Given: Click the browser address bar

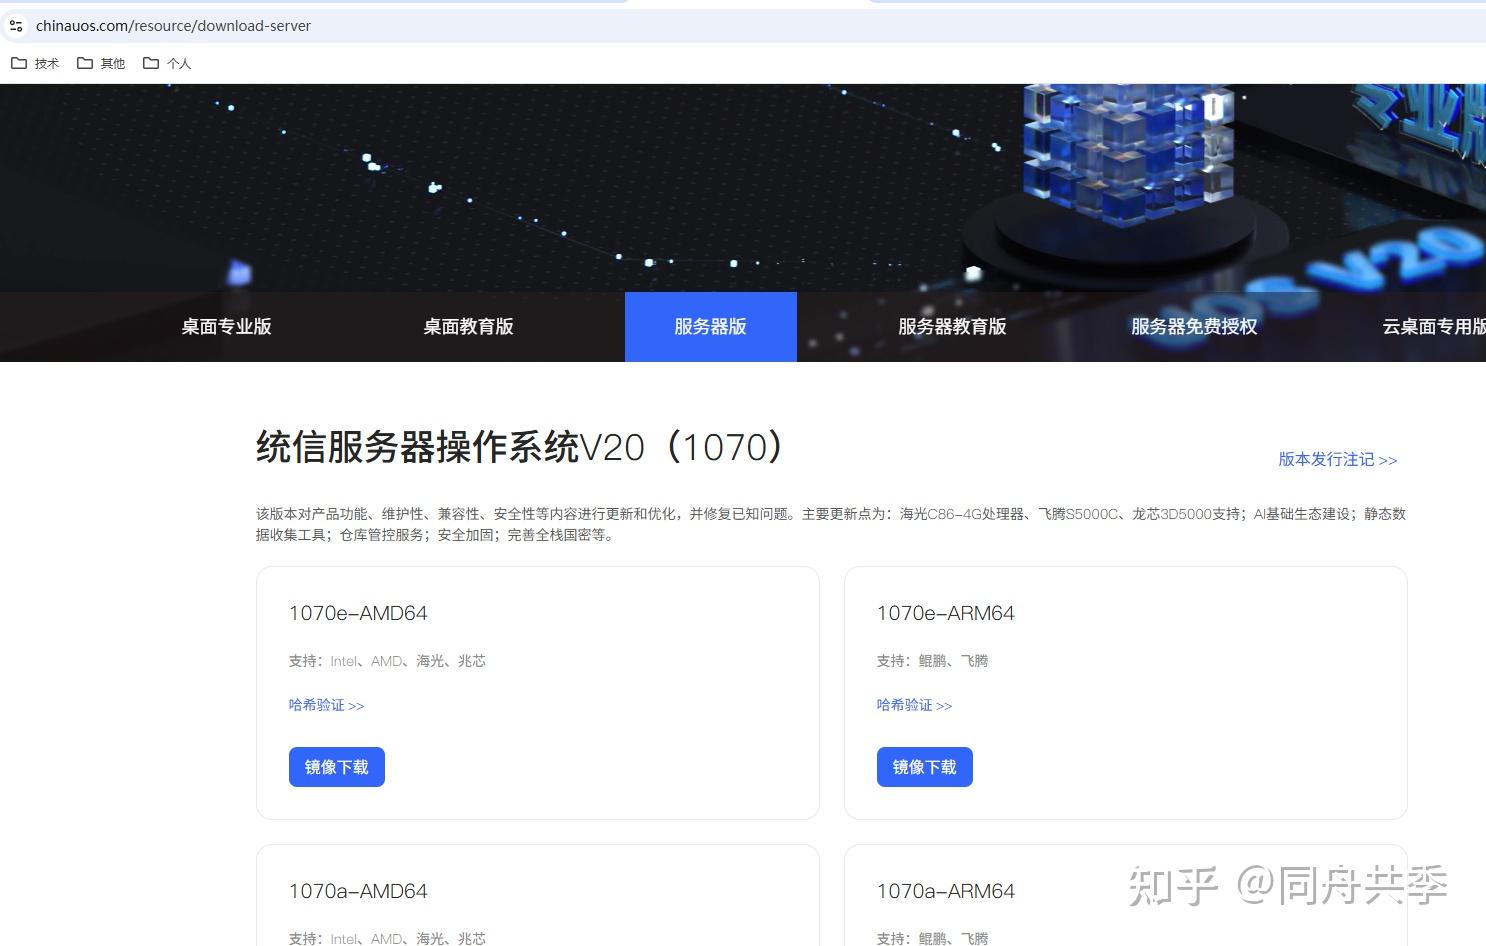Looking at the screenshot, I should coord(400,25).
